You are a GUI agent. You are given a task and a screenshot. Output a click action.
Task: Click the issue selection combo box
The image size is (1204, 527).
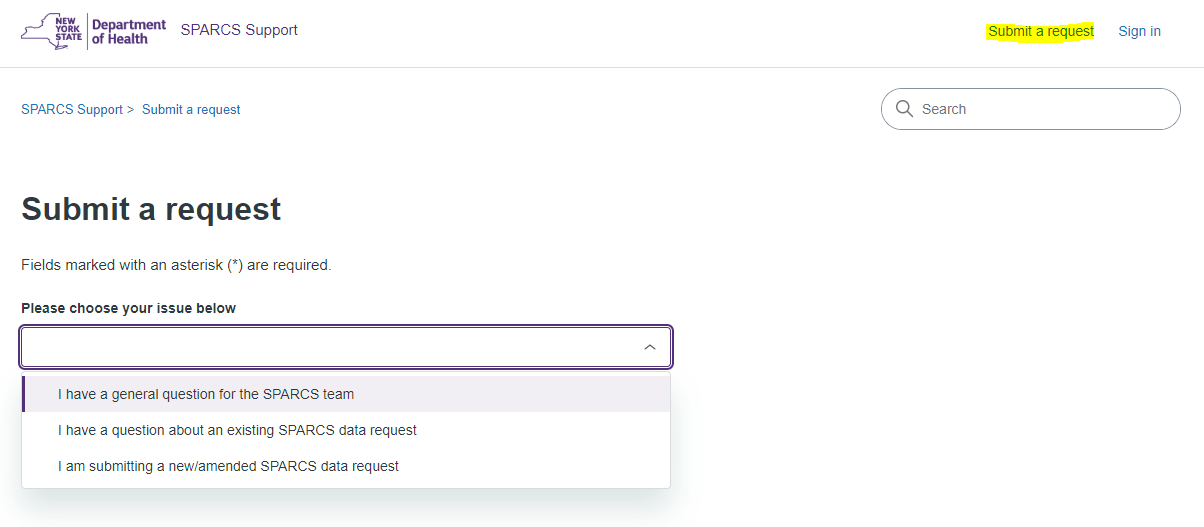point(346,347)
